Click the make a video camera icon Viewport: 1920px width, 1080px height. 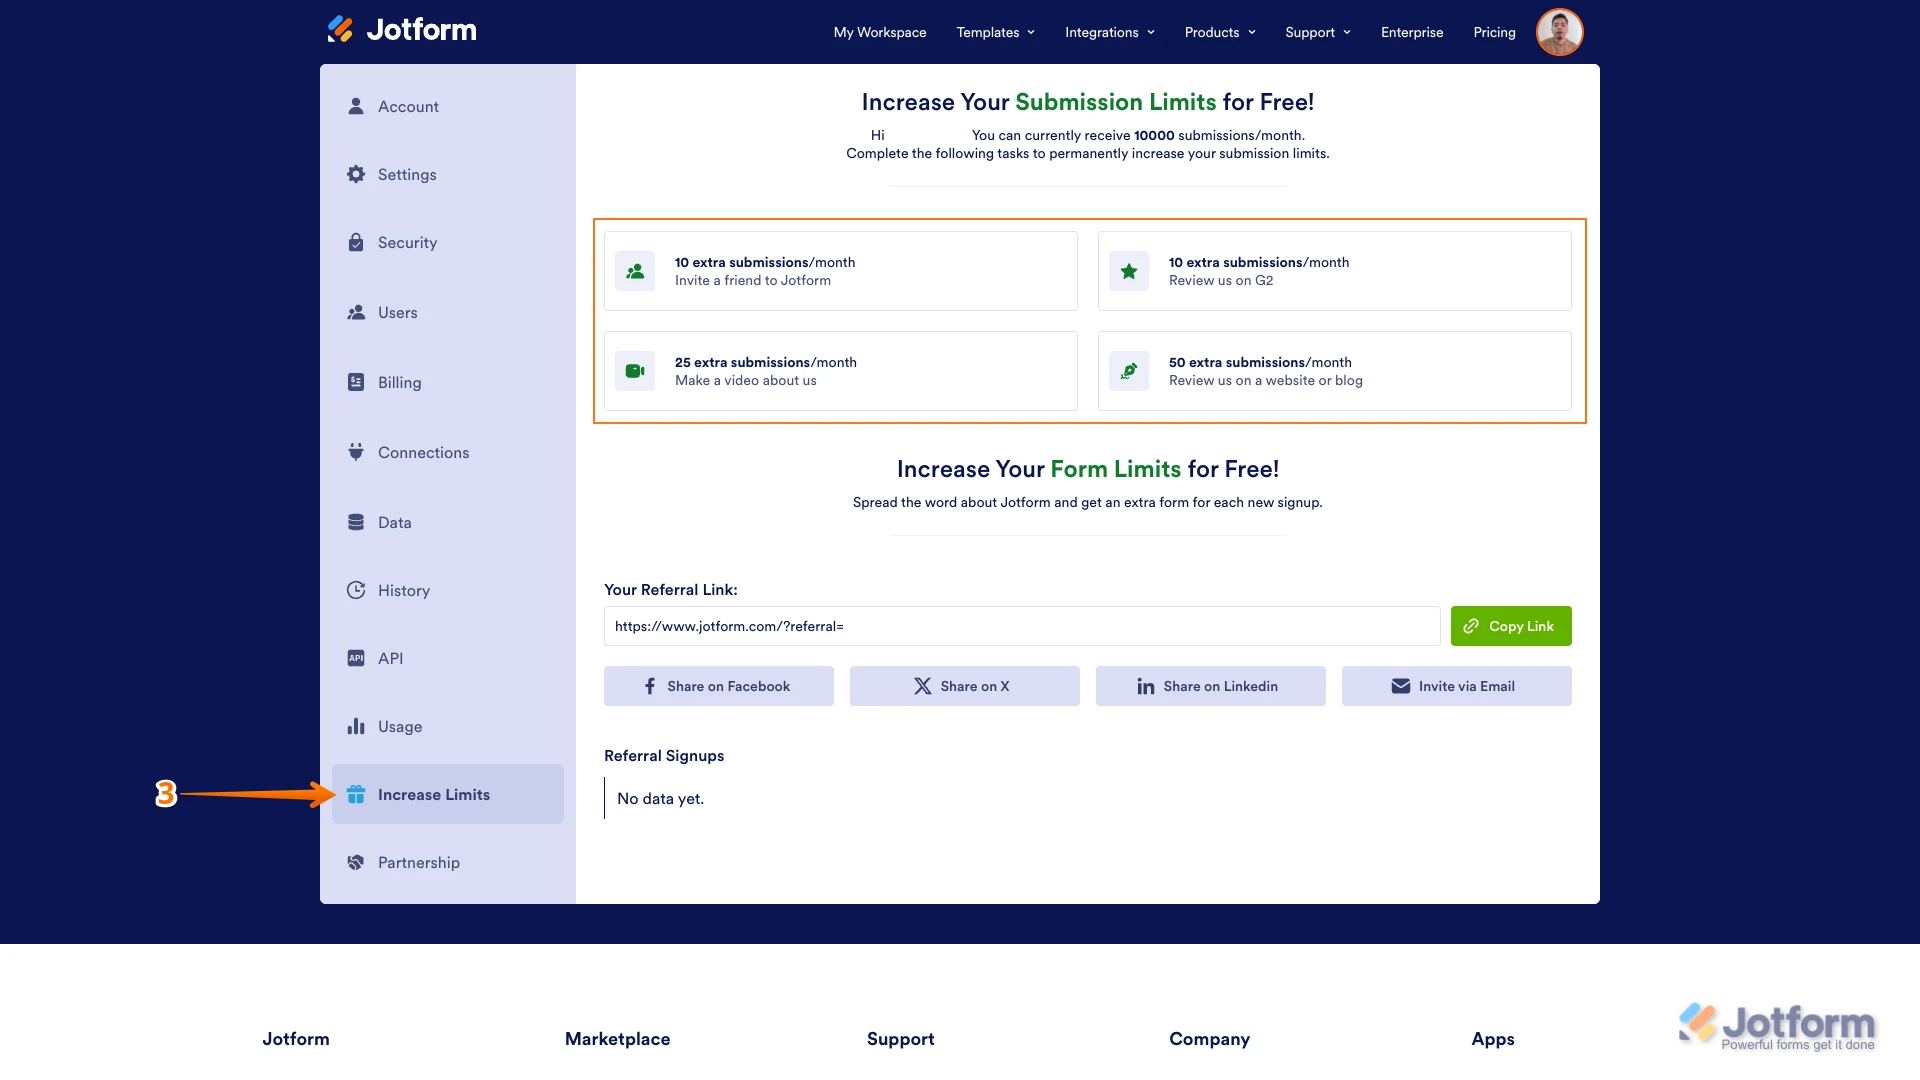tap(635, 371)
